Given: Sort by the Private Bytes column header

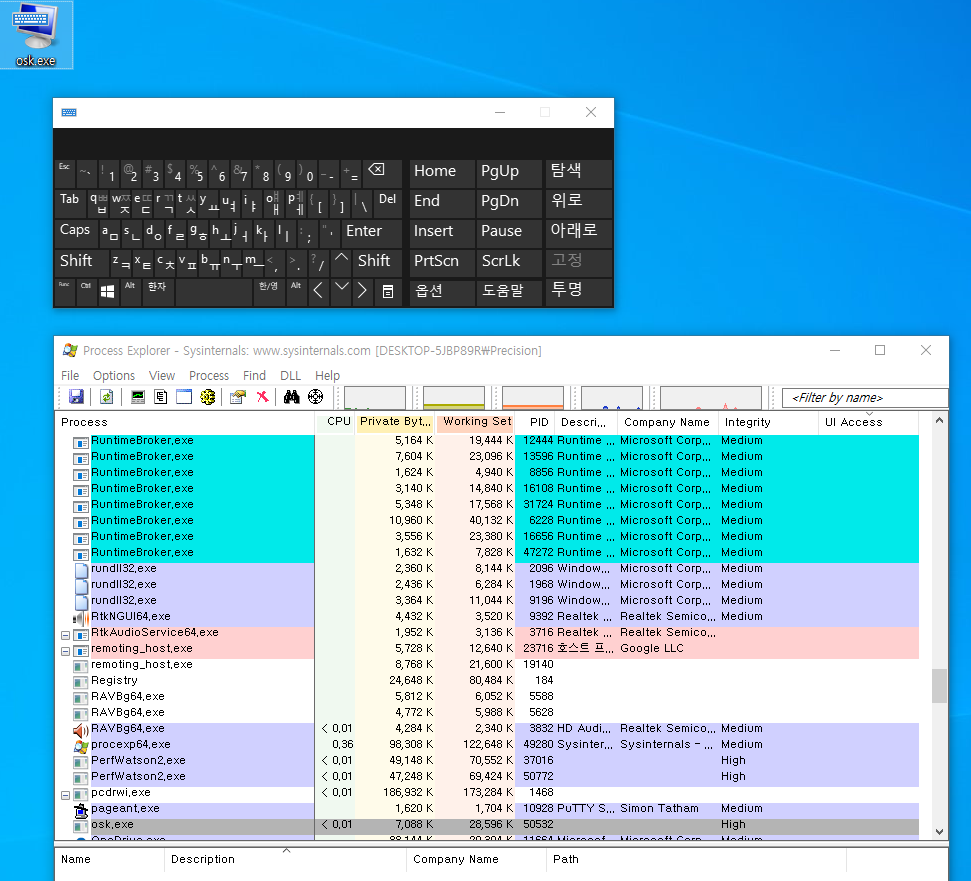Looking at the screenshot, I should click(x=395, y=422).
